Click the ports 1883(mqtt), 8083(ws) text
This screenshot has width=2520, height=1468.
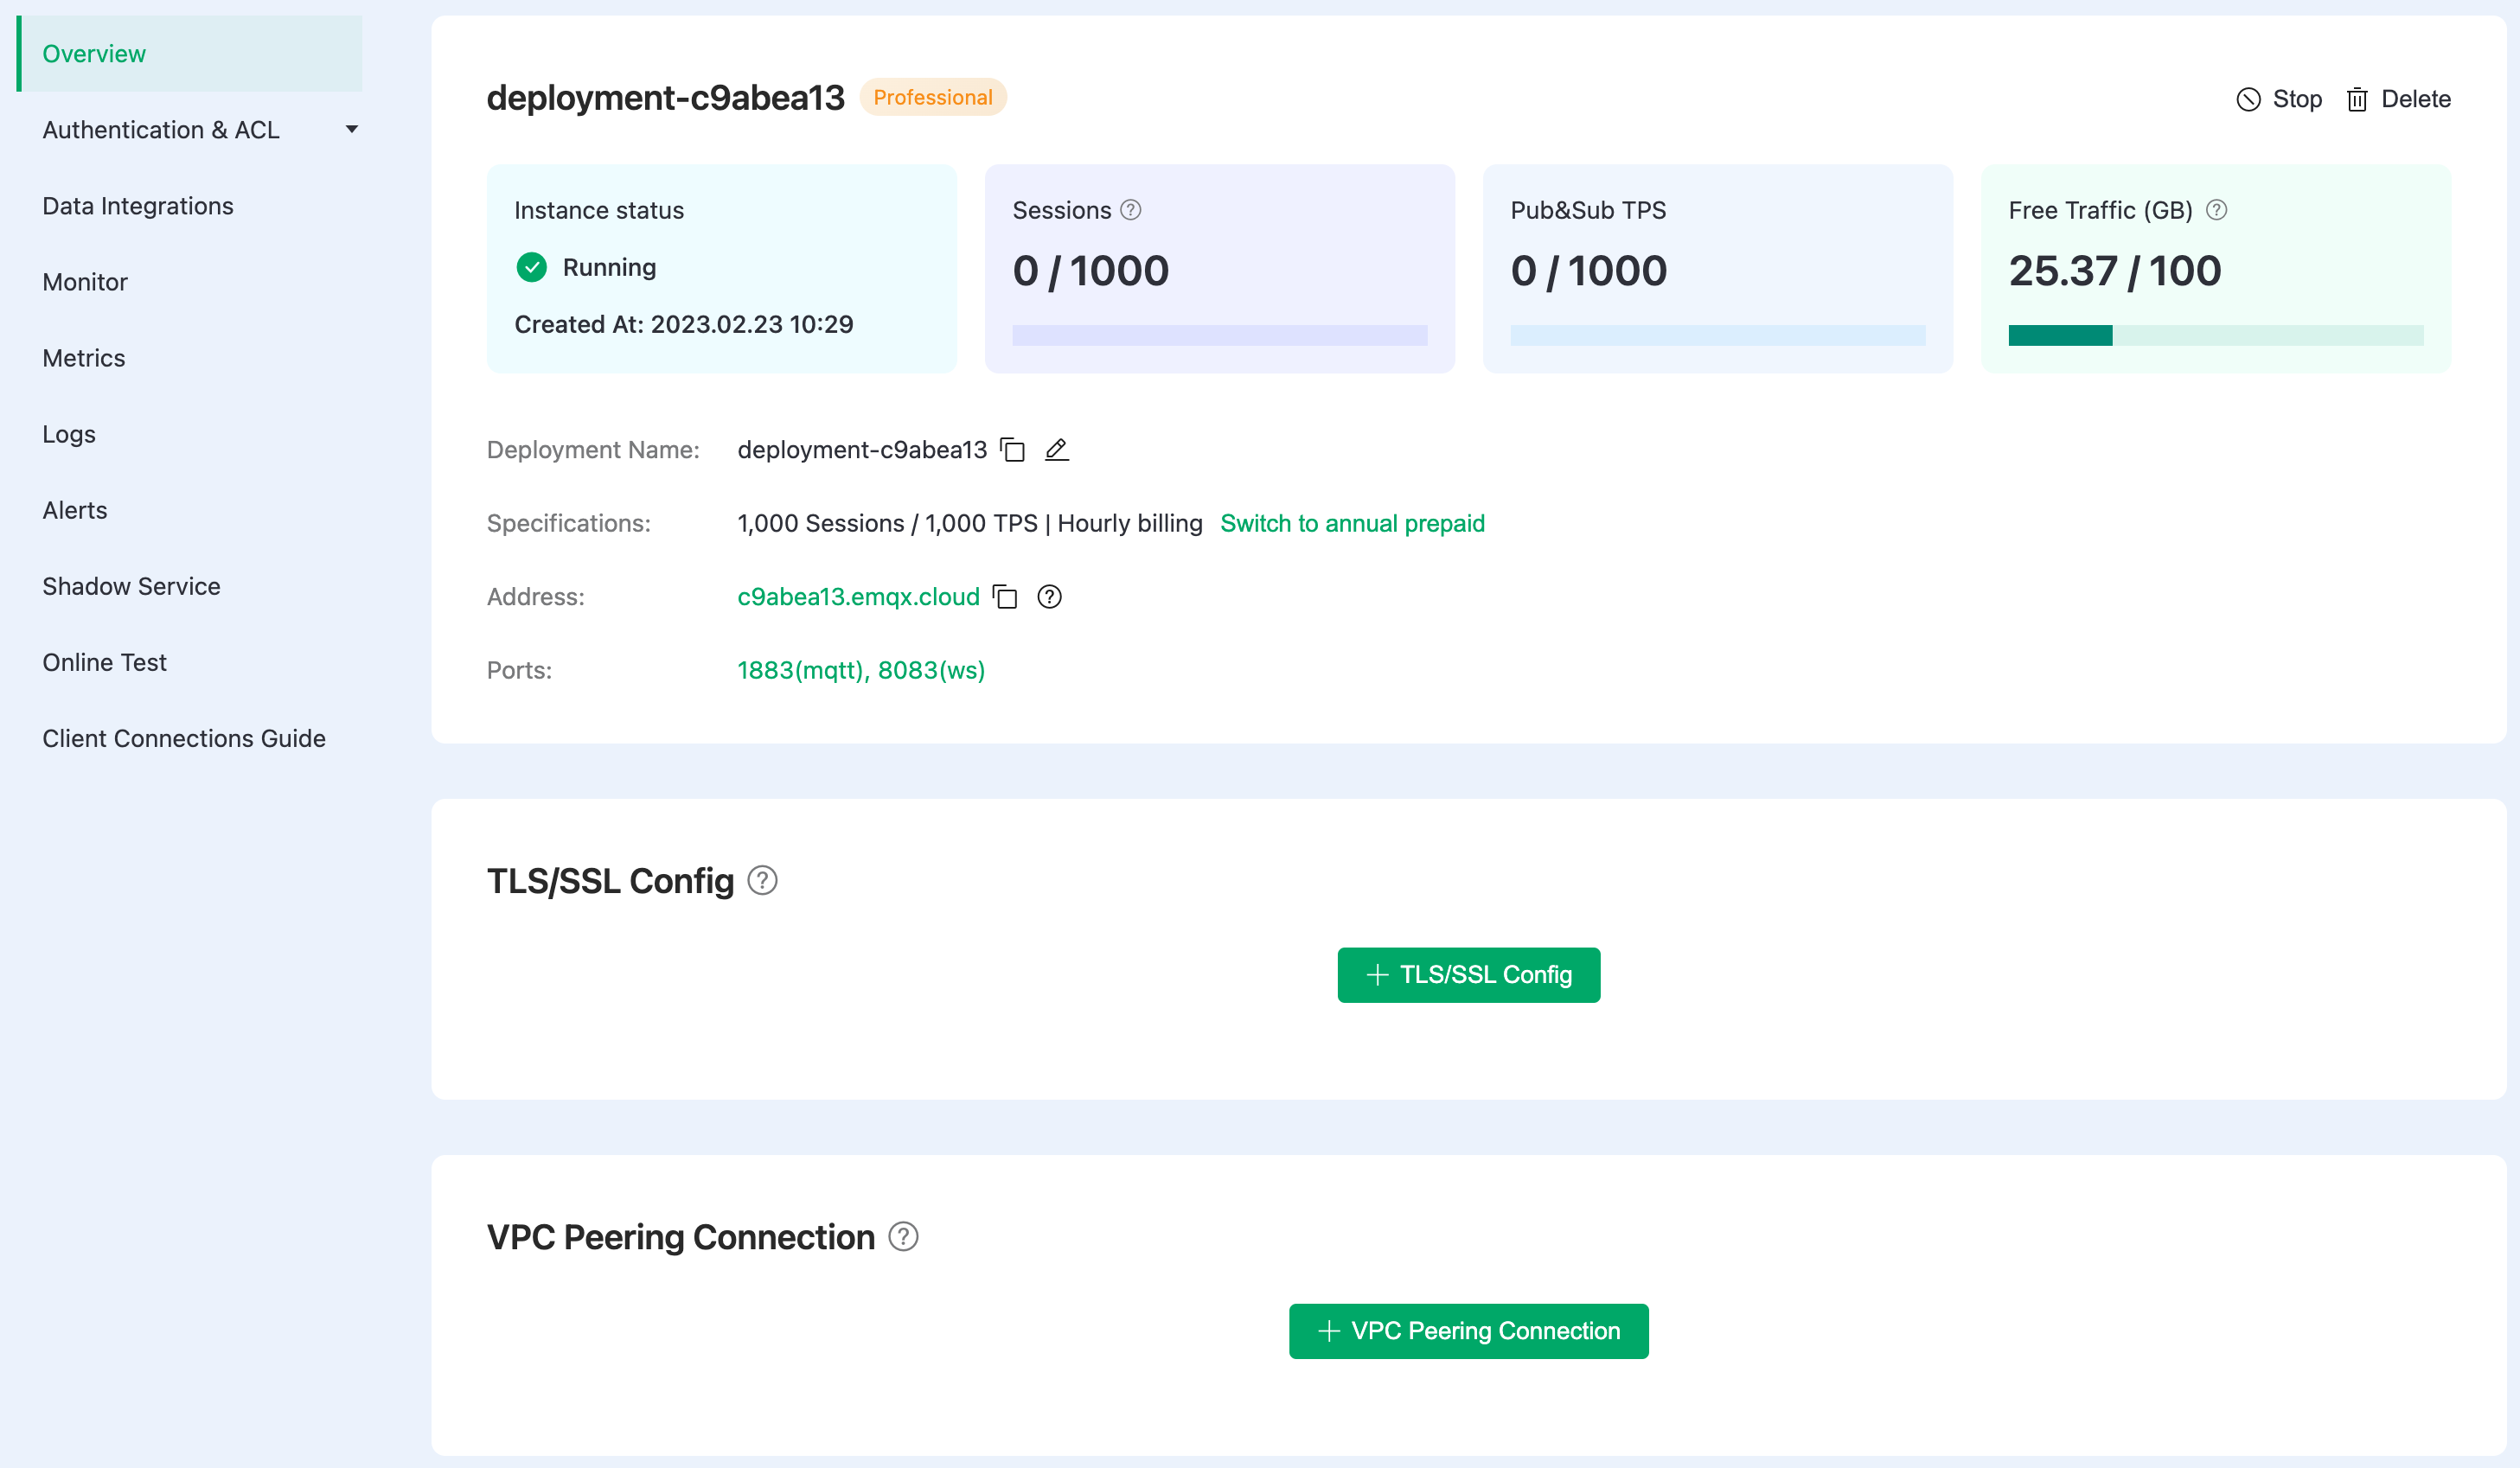(x=861, y=670)
